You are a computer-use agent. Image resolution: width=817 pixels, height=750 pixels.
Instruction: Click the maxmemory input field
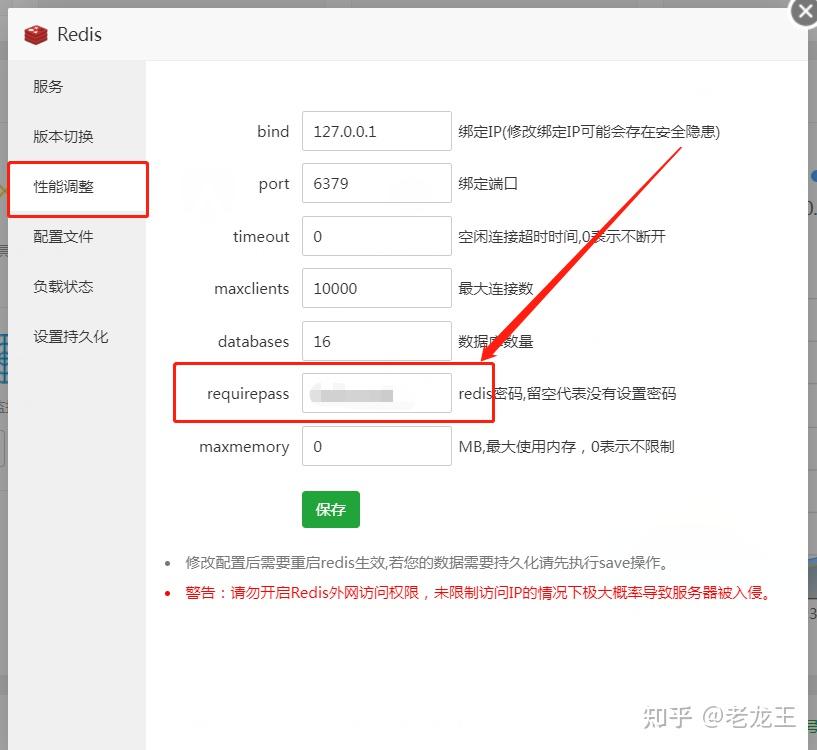click(376, 446)
